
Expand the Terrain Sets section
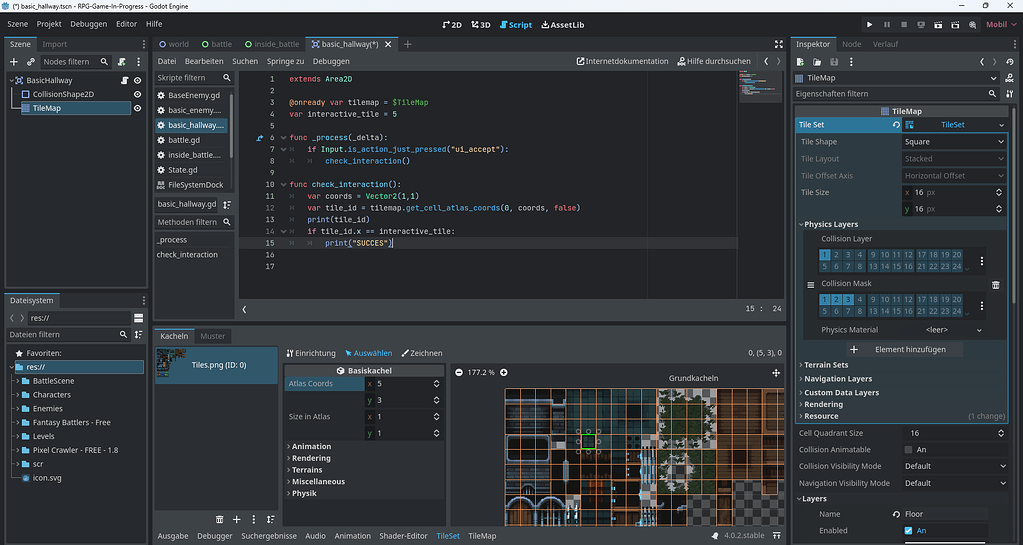pos(826,365)
